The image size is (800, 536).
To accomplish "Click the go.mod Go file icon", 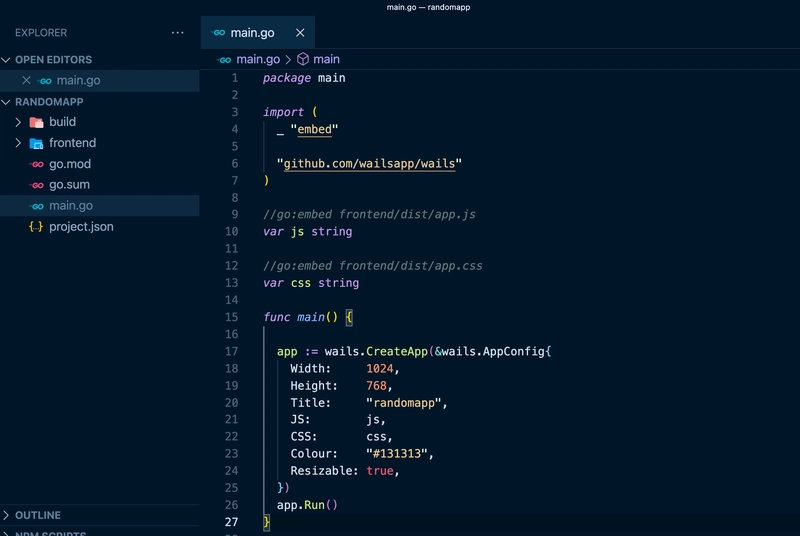I will (36, 164).
